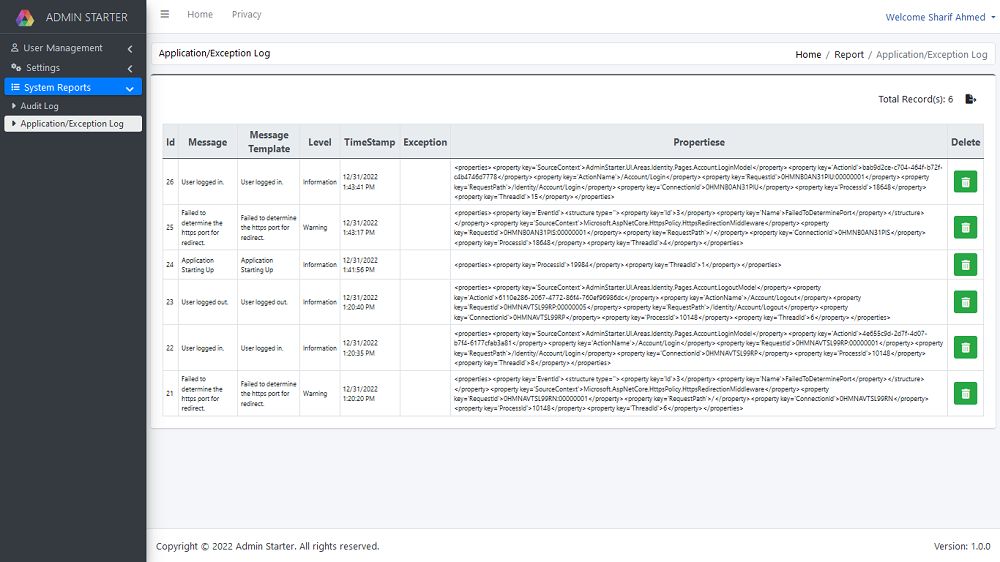Click the TimeStamp column header

tap(369, 142)
